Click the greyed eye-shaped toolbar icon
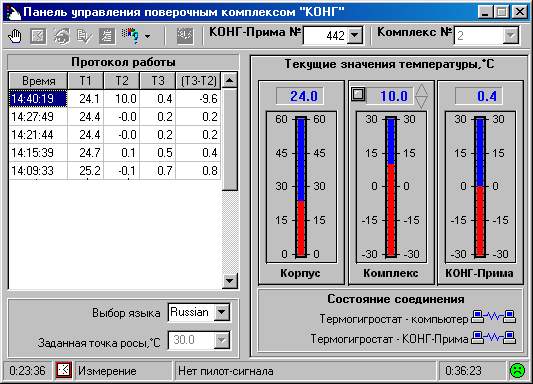Screen dimensions: 533x384 click(62, 36)
